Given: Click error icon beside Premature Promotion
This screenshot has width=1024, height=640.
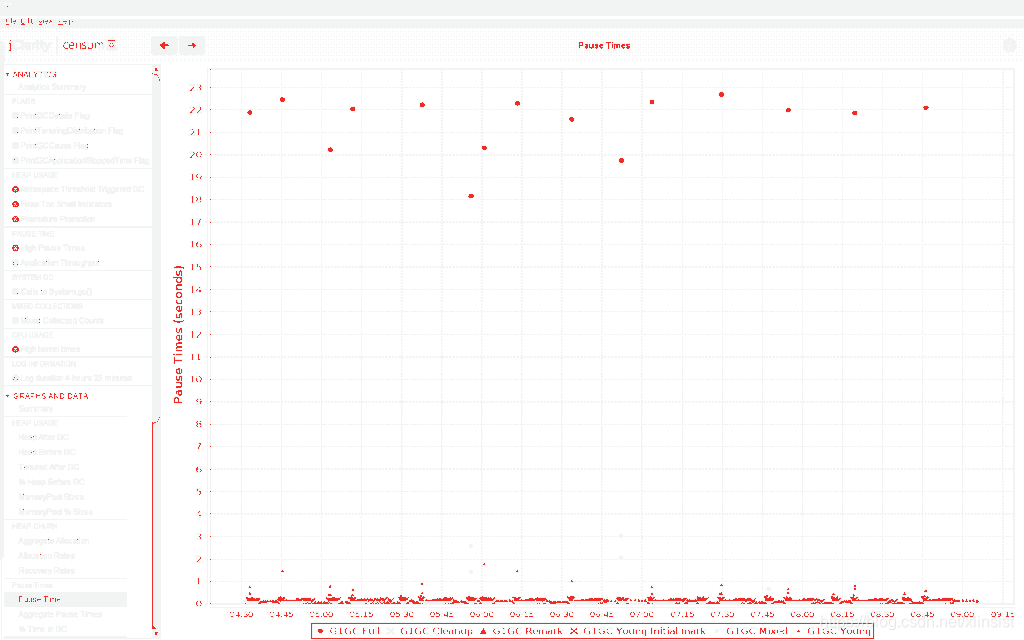Looking at the screenshot, I should coord(16,219).
